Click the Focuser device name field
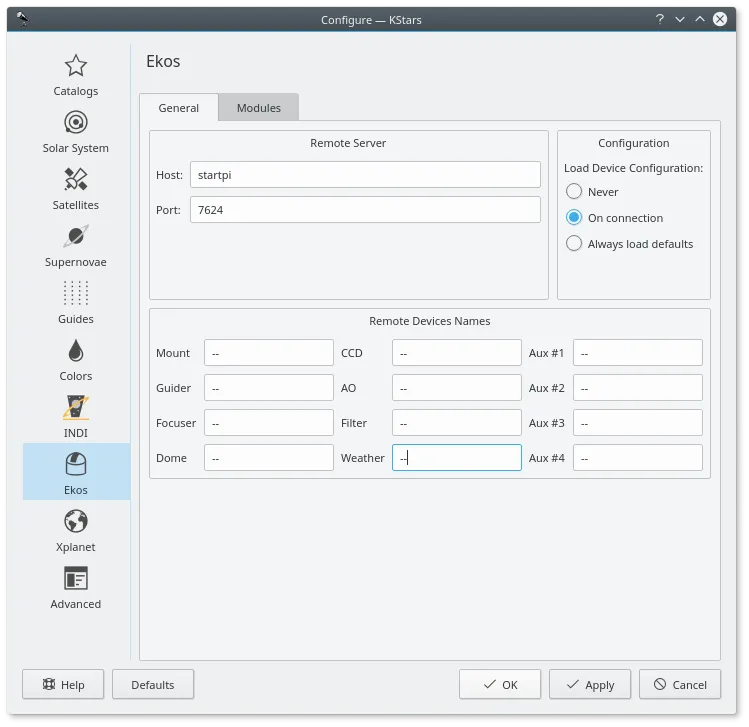749x727 pixels. pos(269,423)
